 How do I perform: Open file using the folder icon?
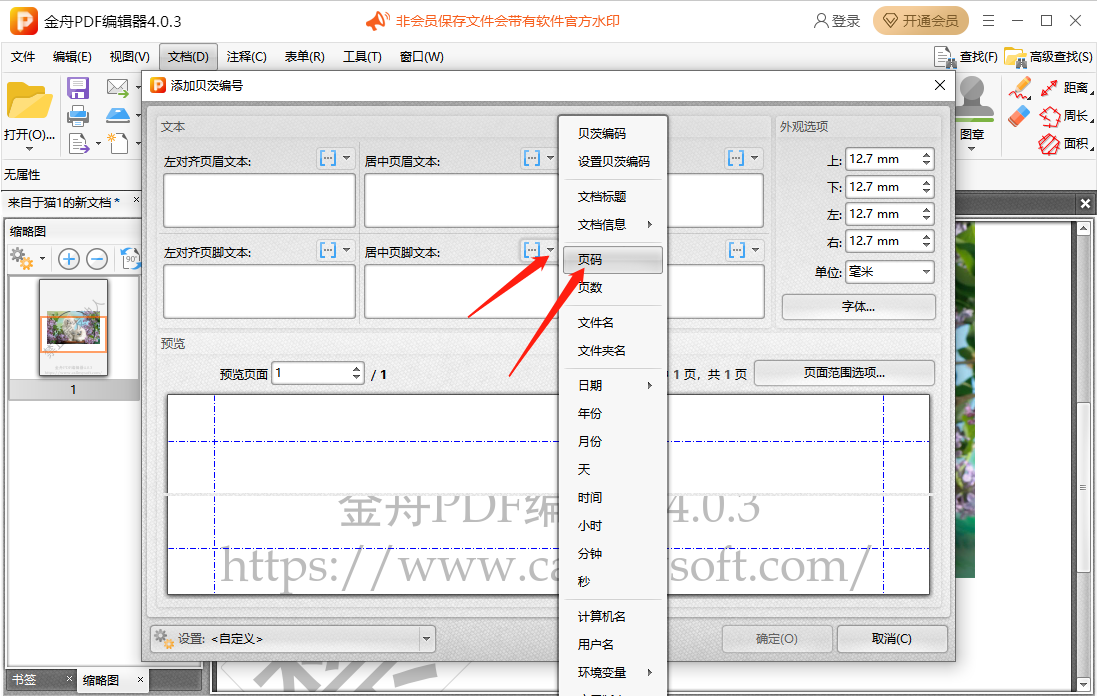pos(29,101)
